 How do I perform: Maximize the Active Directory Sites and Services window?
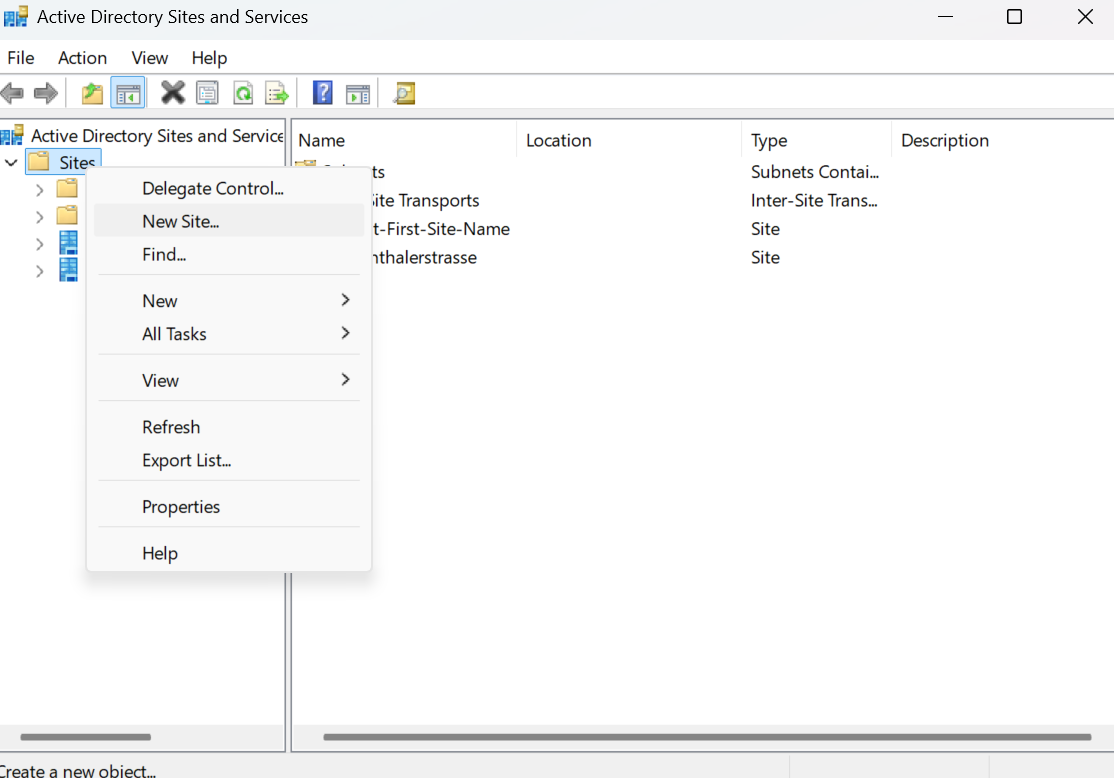point(1015,16)
